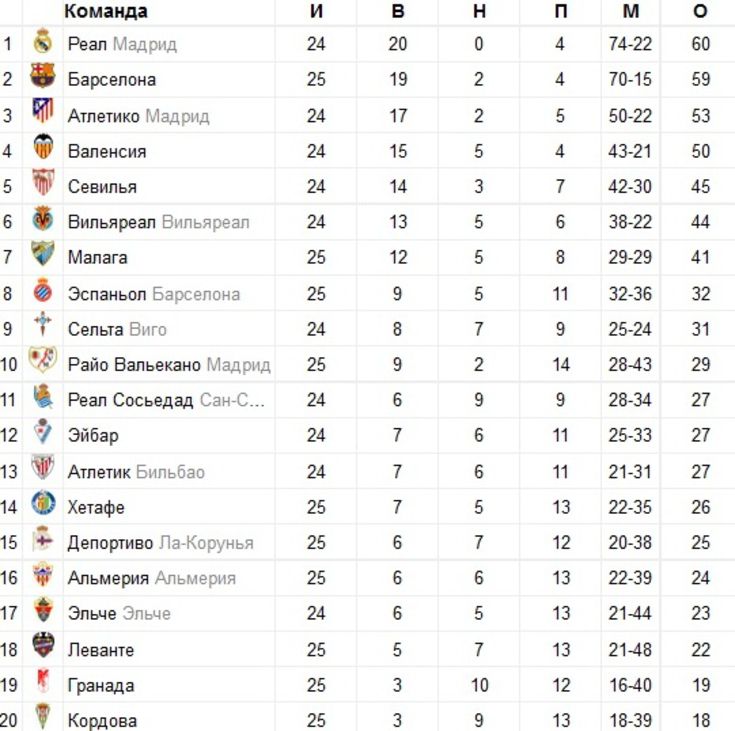Click the Getafe blue crest icon
735x731 pixels.
coord(43,503)
